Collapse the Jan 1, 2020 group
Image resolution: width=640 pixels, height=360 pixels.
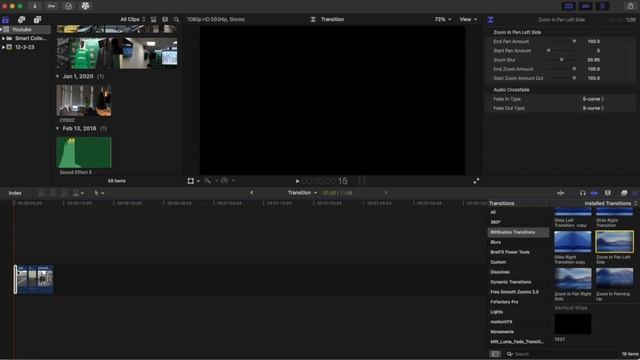(x=58, y=76)
